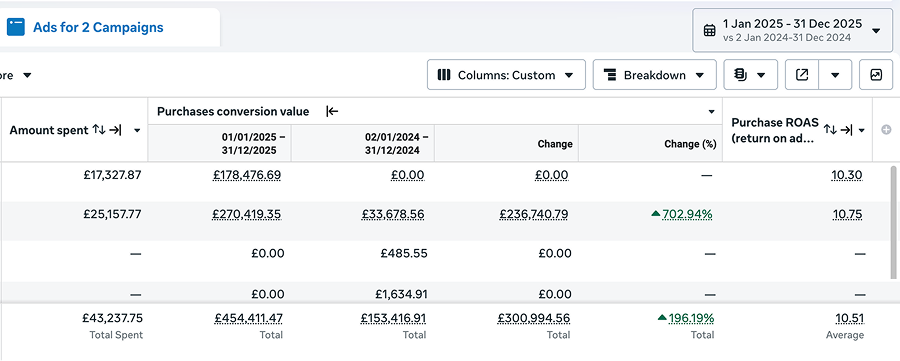Open the date range picker dropdown
Viewport: 900px width, 361px height.
tap(792, 30)
